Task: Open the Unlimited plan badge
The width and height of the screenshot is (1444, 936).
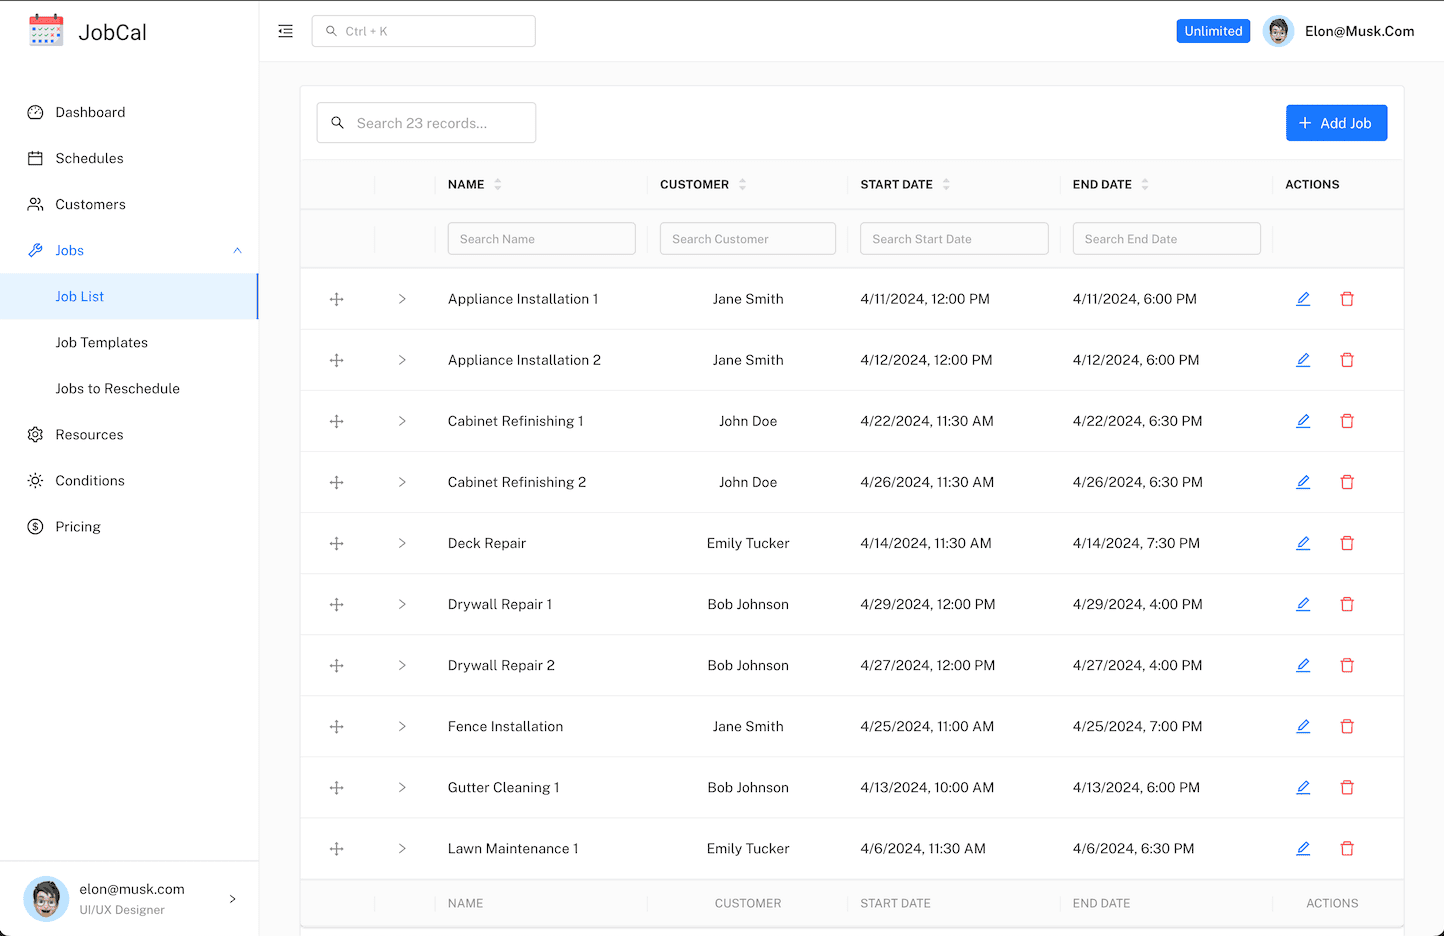Action: pos(1213,31)
